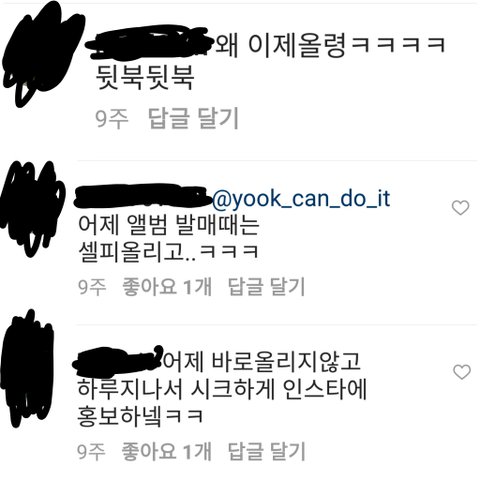The image size is (480, 480).
Task: Tap the heart on the 인스타에 홍보하넬 comment
Action: click(462, 372)
